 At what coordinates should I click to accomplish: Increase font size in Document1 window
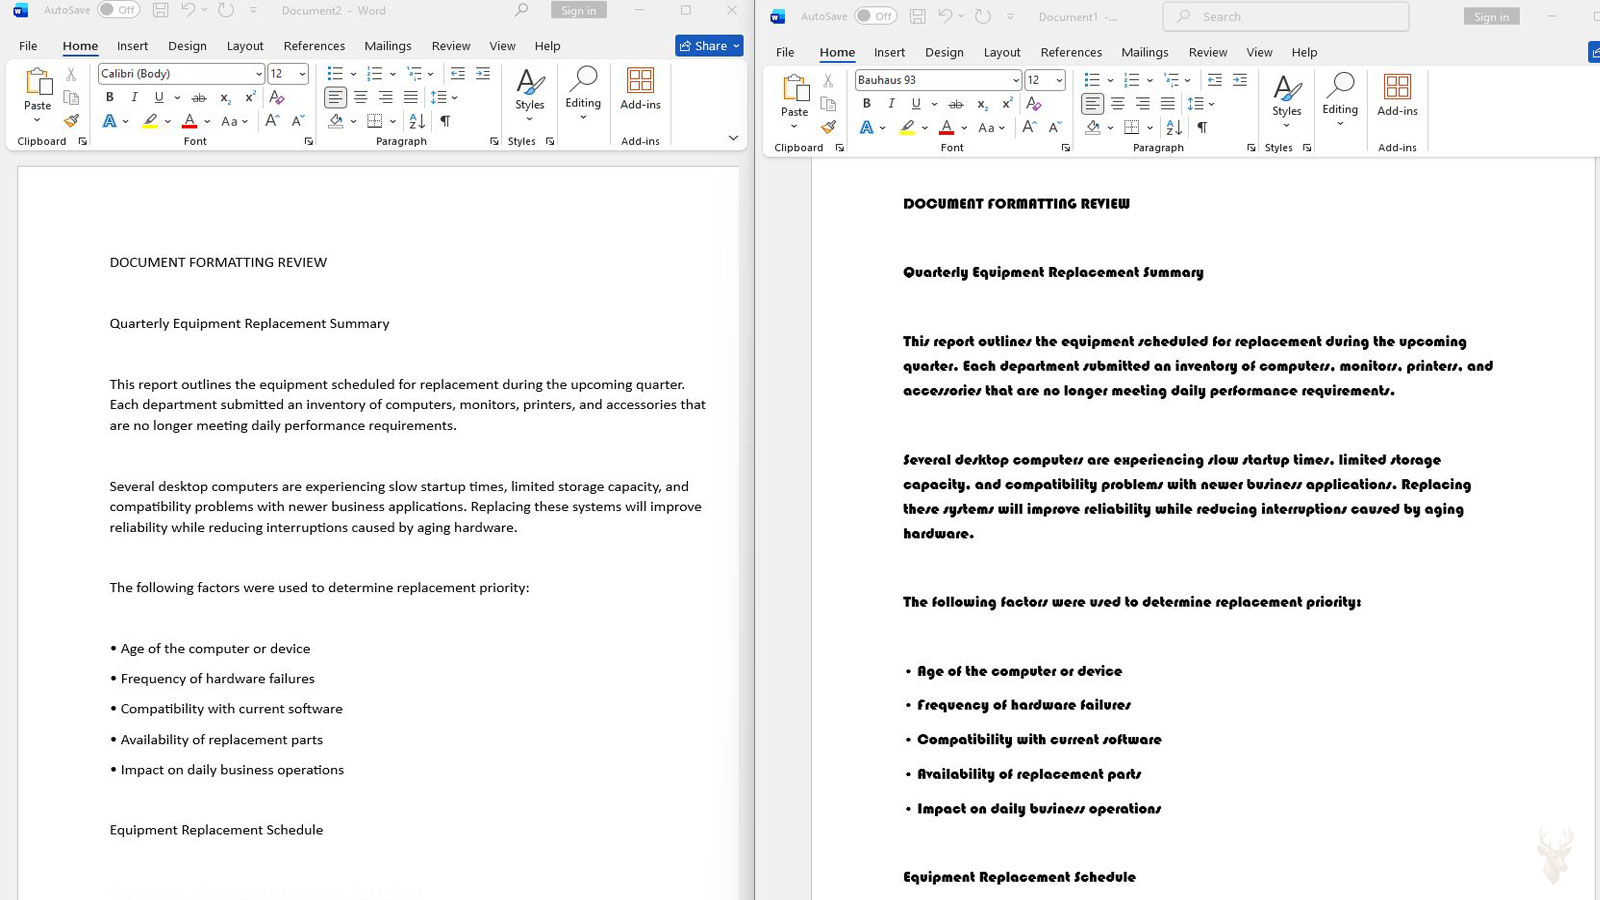[x=1029, y=127]
